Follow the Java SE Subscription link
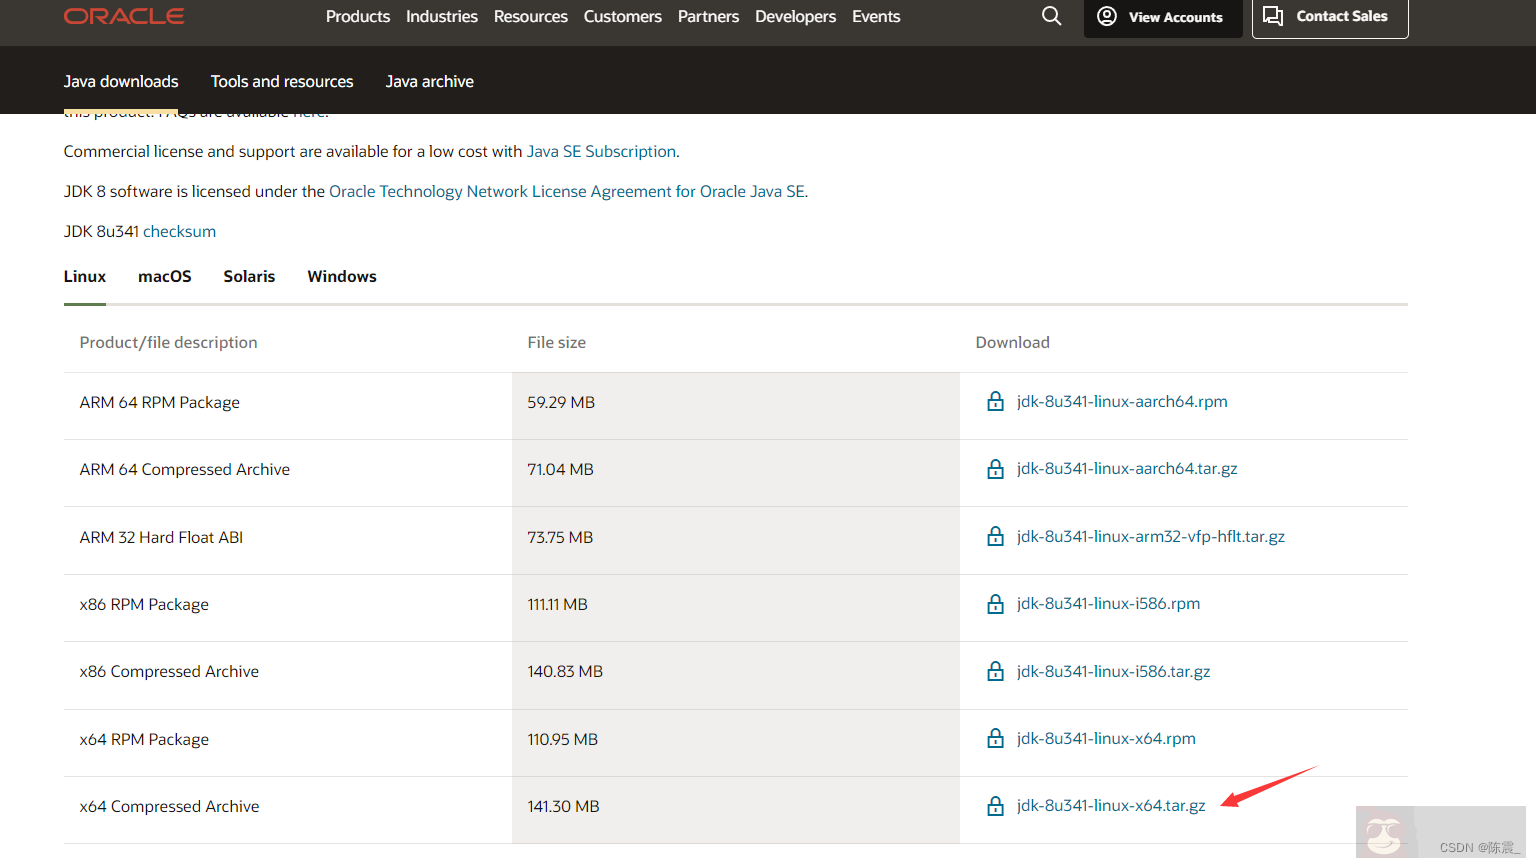1536x863 pixels. tap(601, 152)
